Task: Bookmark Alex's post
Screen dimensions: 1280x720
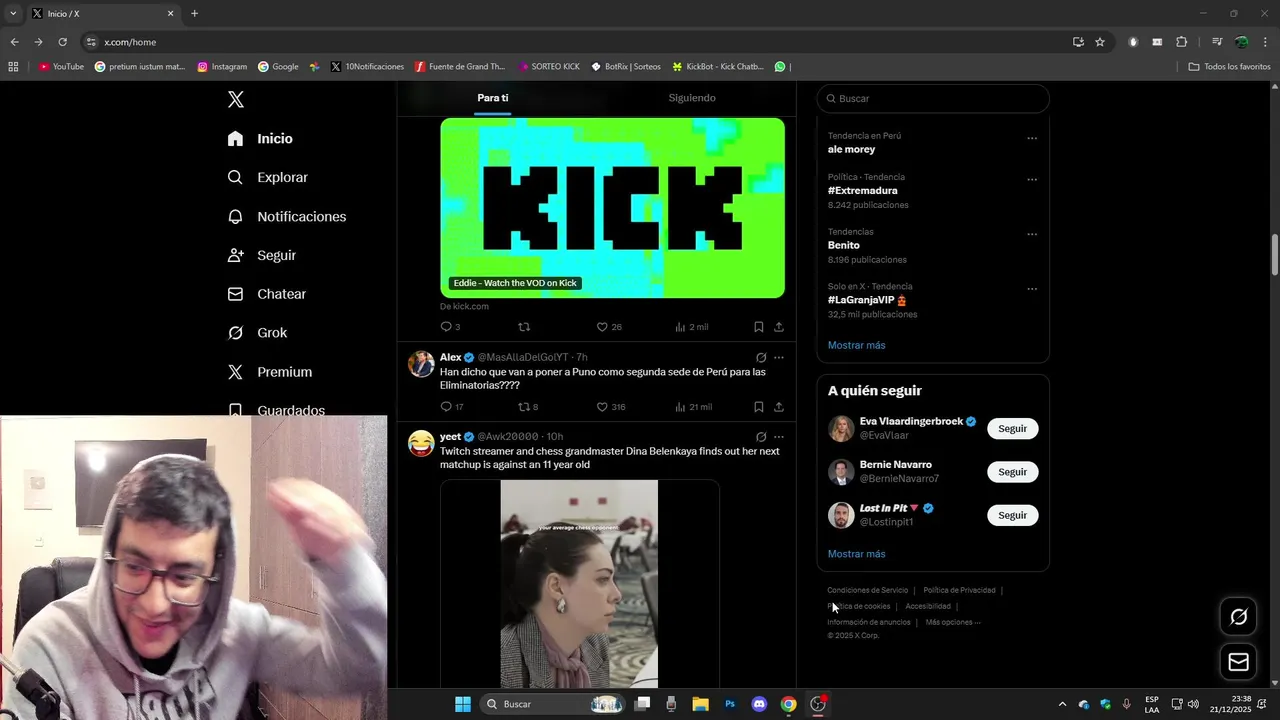Action: pos(759,407)
